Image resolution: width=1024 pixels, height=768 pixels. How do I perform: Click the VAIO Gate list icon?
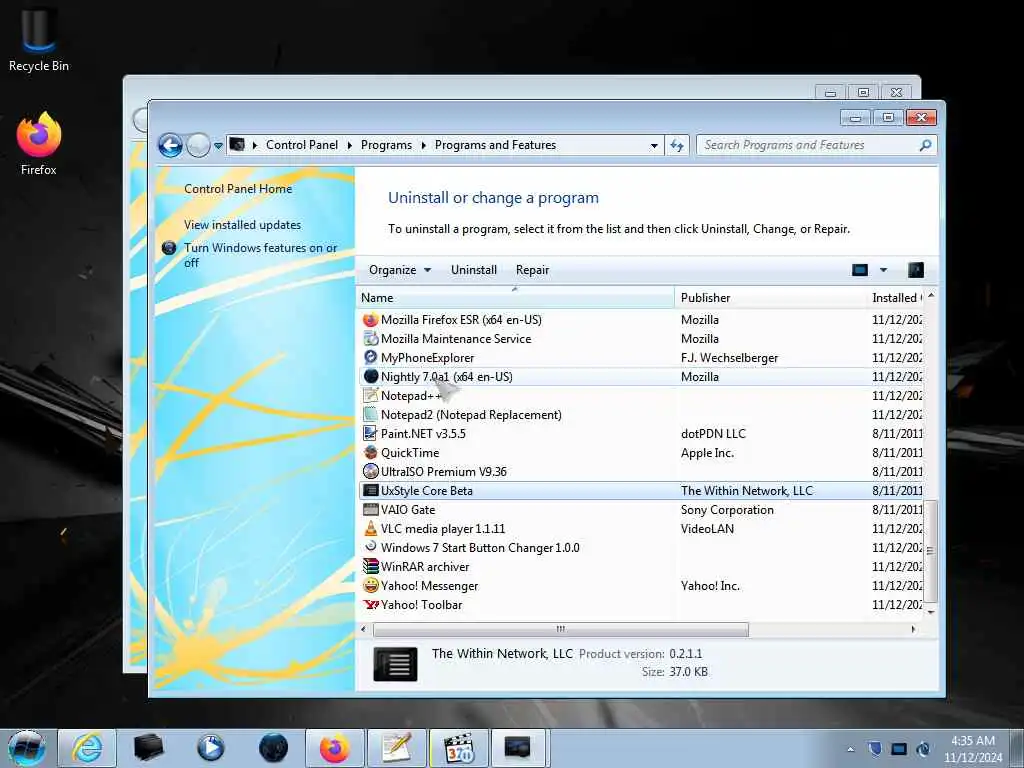point(370,509)
